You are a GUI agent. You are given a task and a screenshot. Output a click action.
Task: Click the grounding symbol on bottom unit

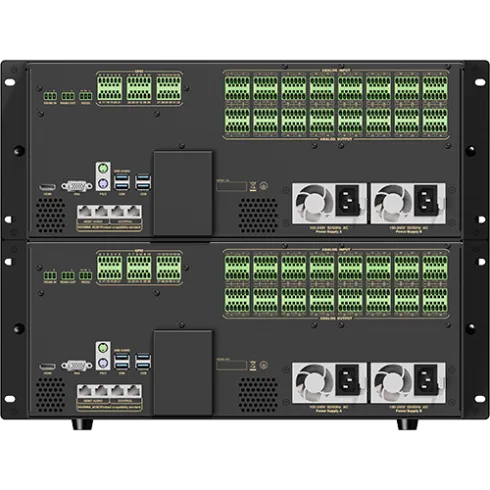coord(263,365)
